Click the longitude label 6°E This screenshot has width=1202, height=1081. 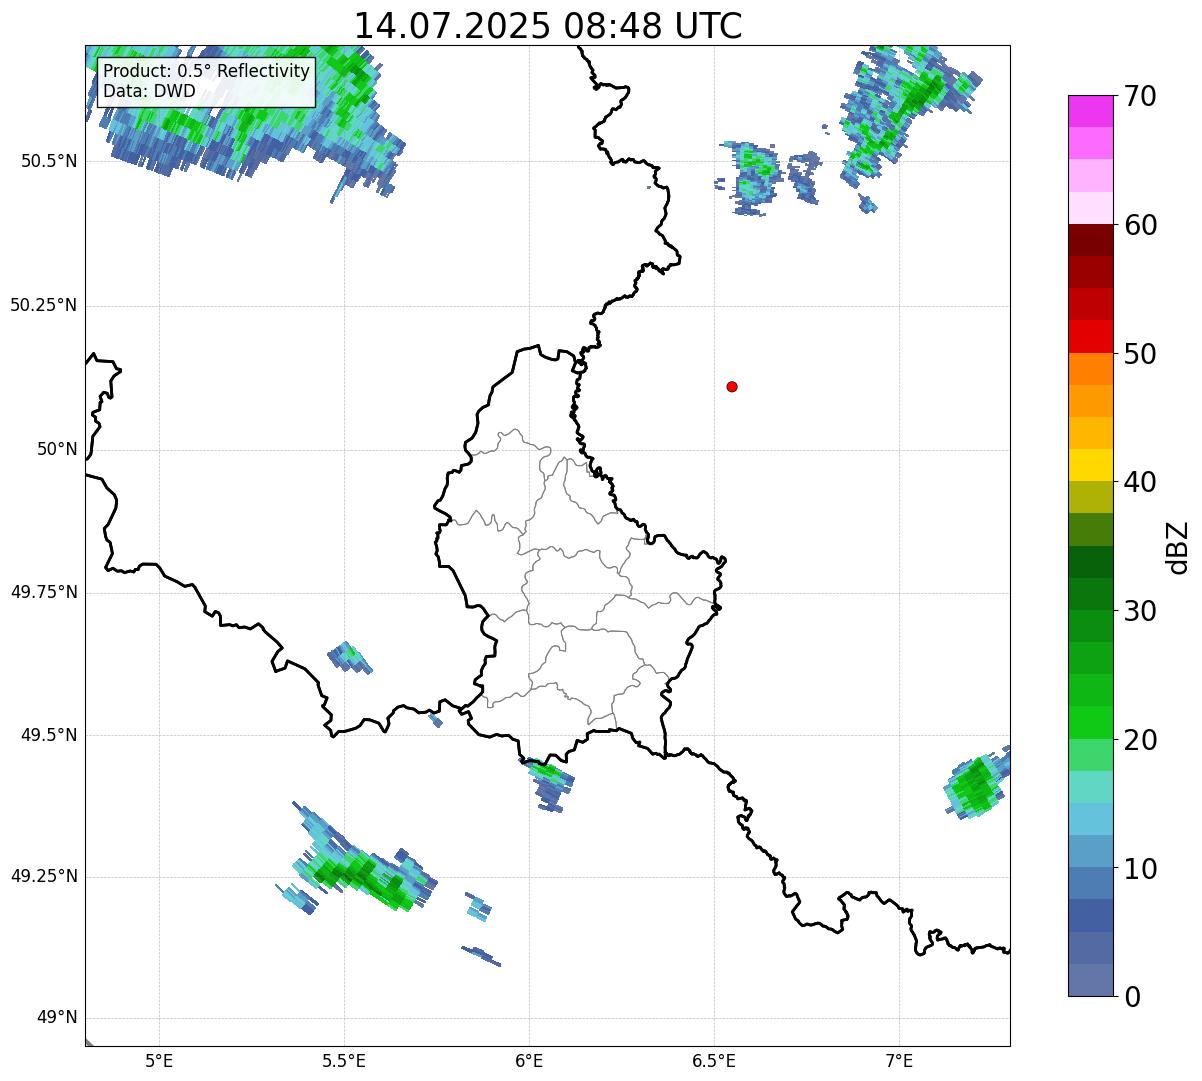[529, 1060]
